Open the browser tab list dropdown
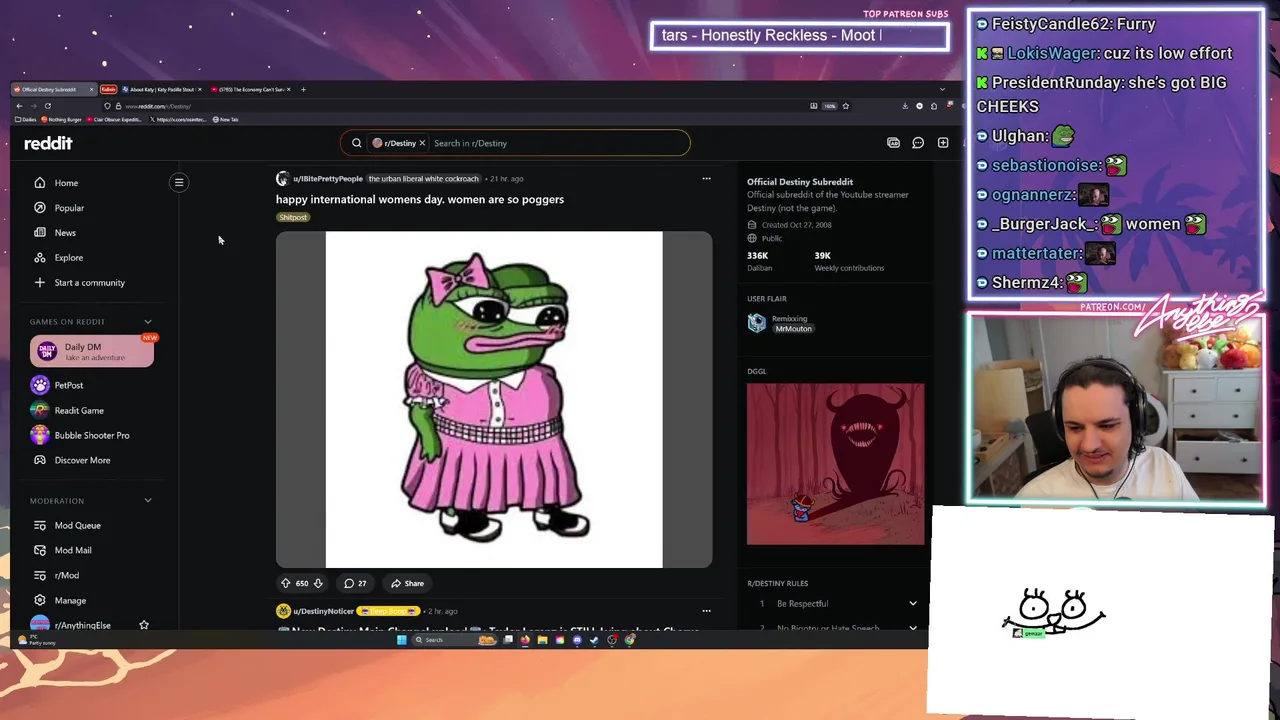The width and height of the screenshot is (1280, 720). click(942, 89)
